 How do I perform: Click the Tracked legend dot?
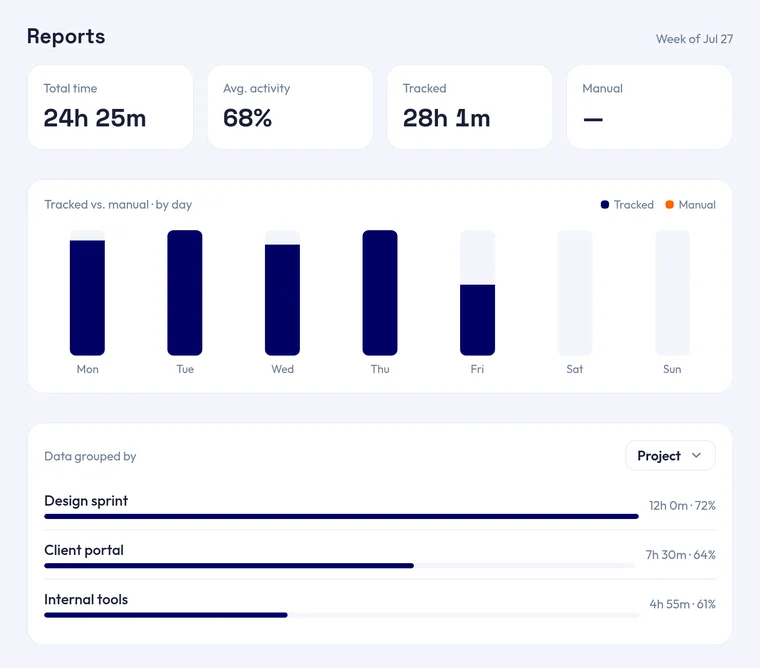604,205
